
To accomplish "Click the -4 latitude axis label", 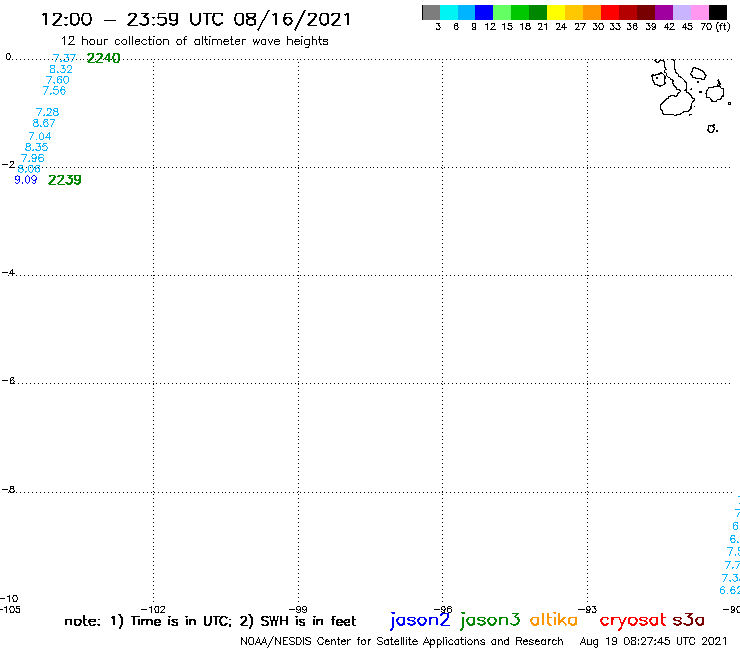I will [8, 272].
